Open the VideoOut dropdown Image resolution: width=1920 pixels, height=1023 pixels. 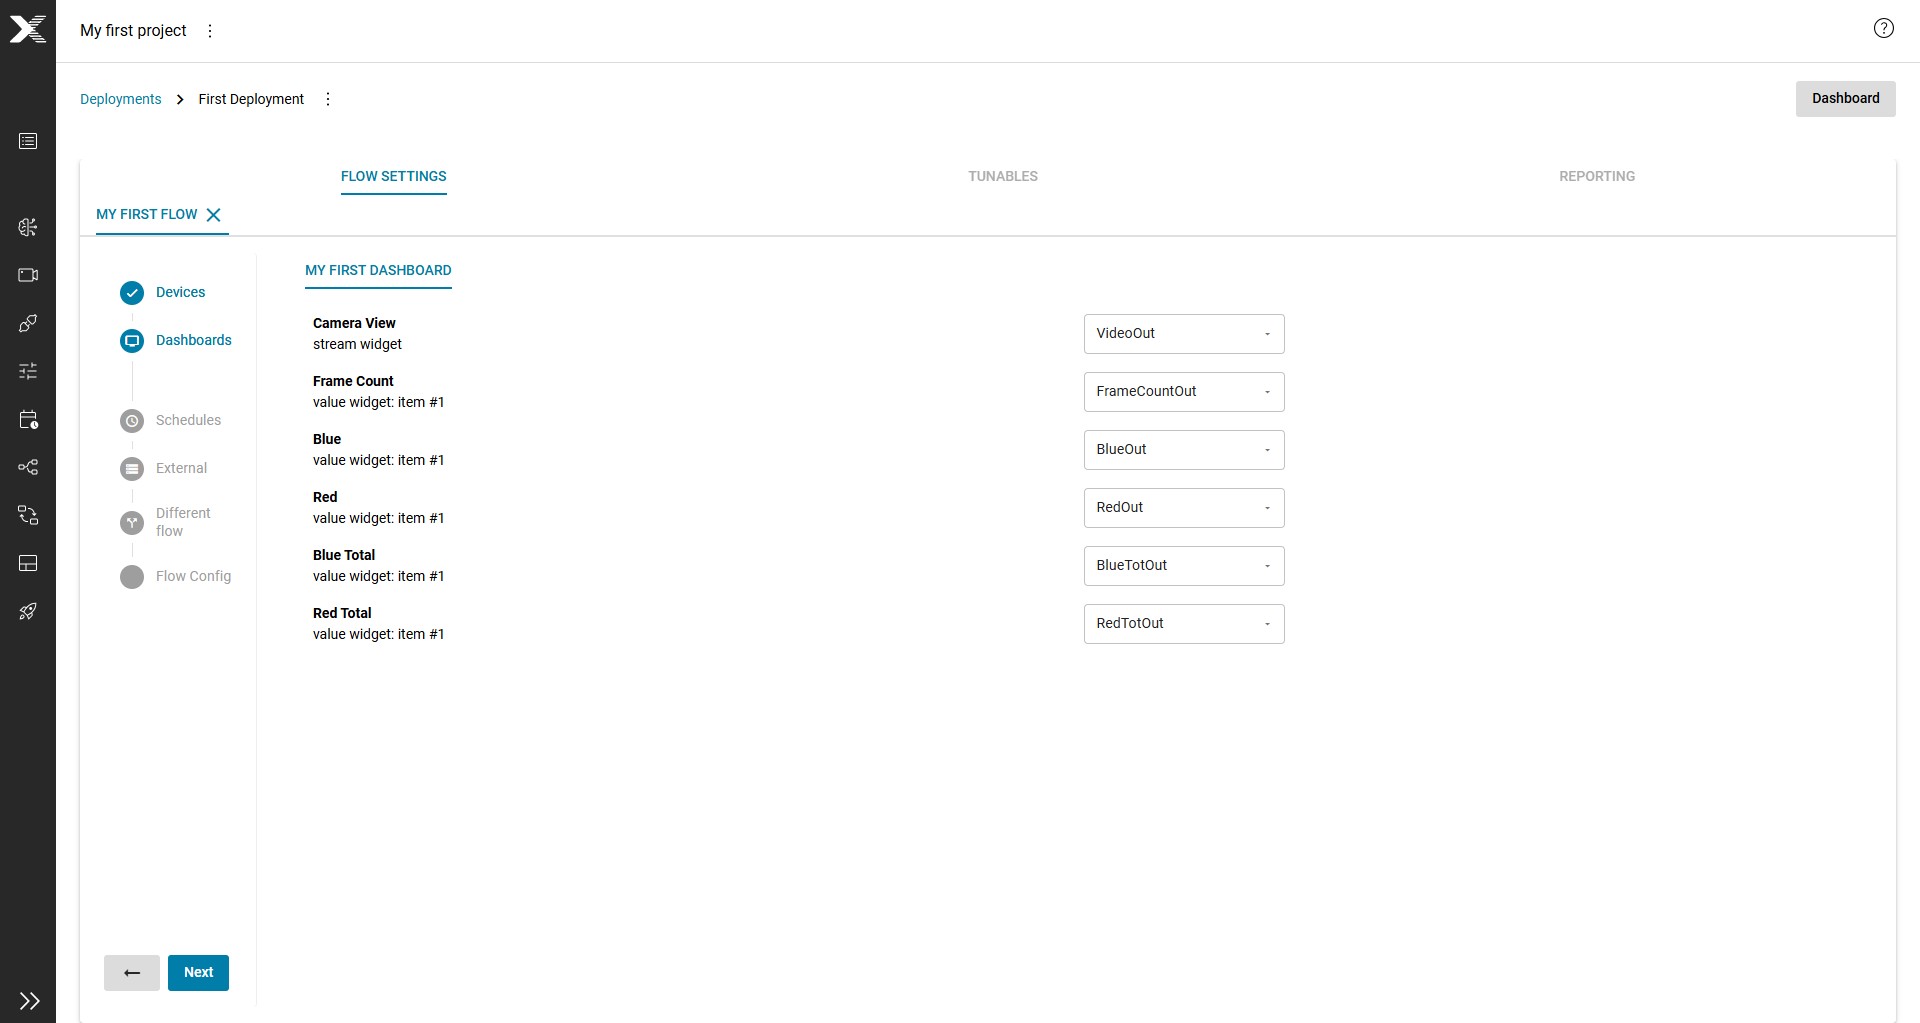pos(1184,334)
